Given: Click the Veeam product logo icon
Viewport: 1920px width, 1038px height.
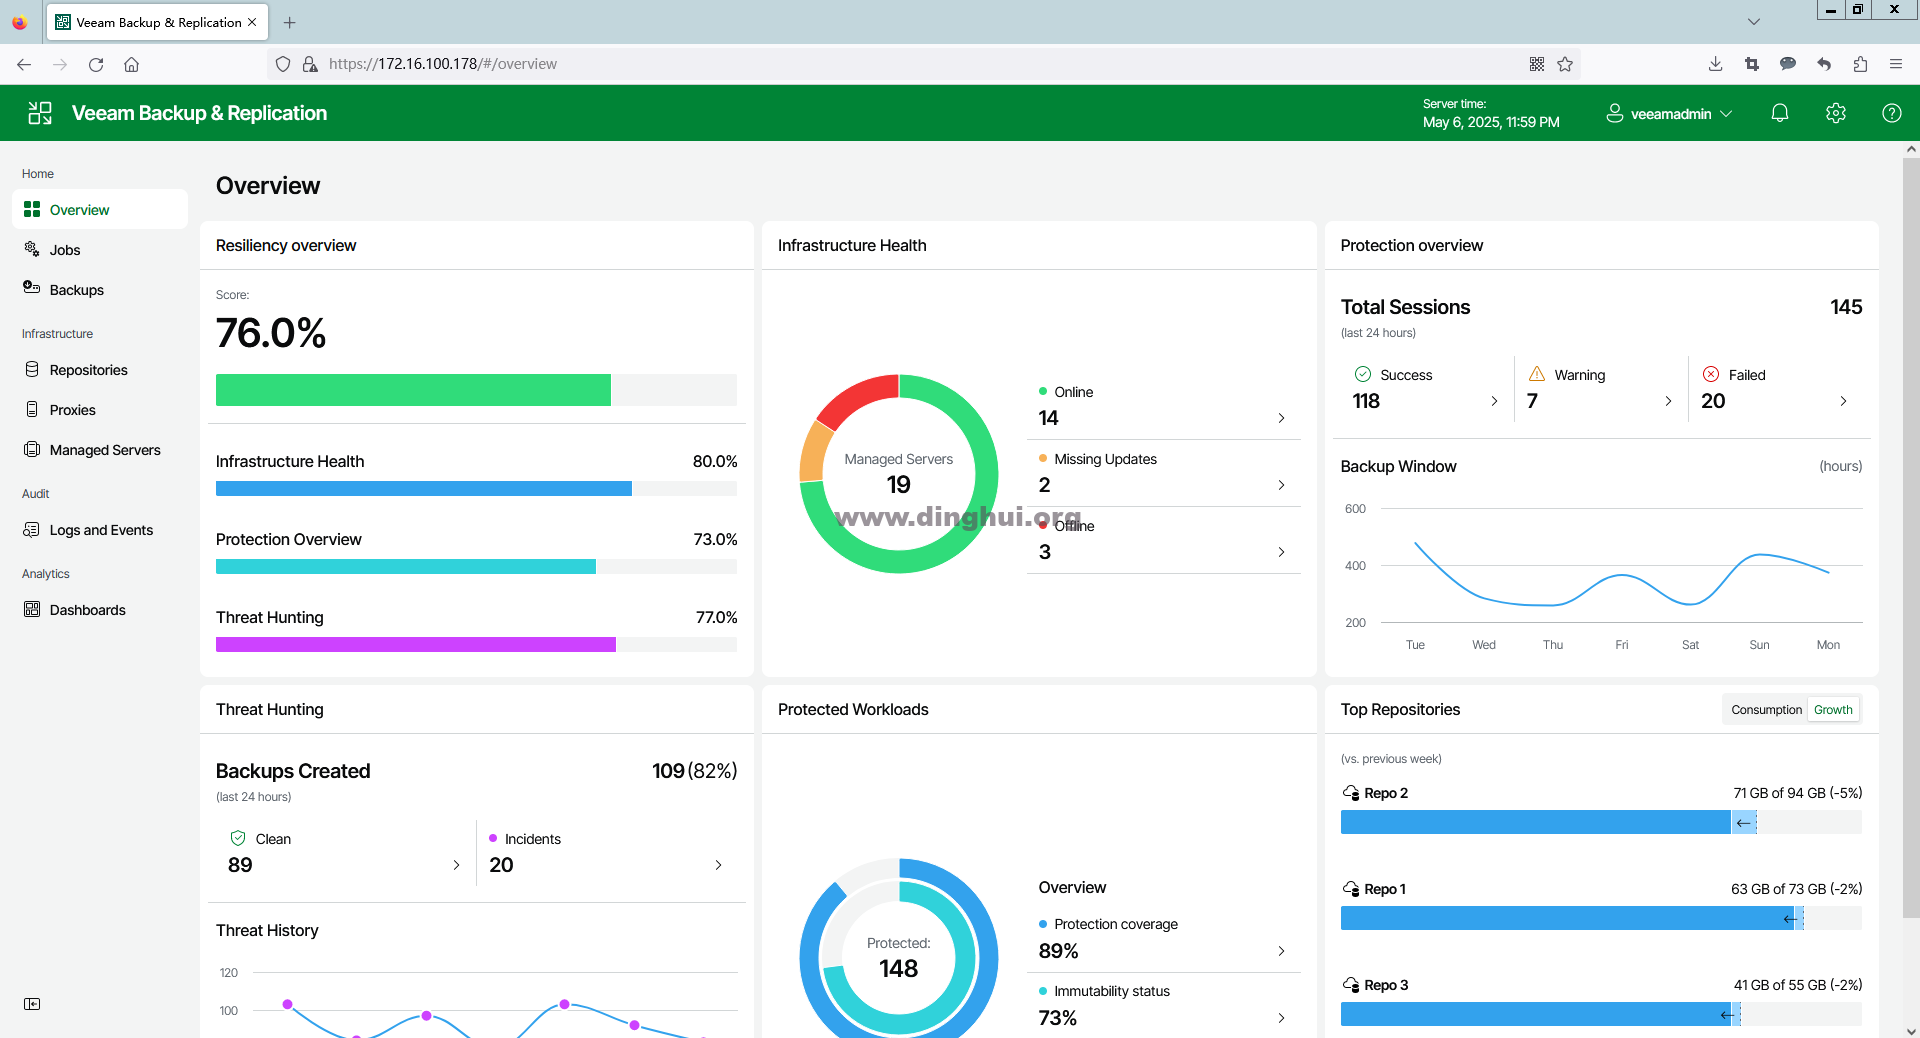Looking at the screenshot, I should [x=40, y=113].
